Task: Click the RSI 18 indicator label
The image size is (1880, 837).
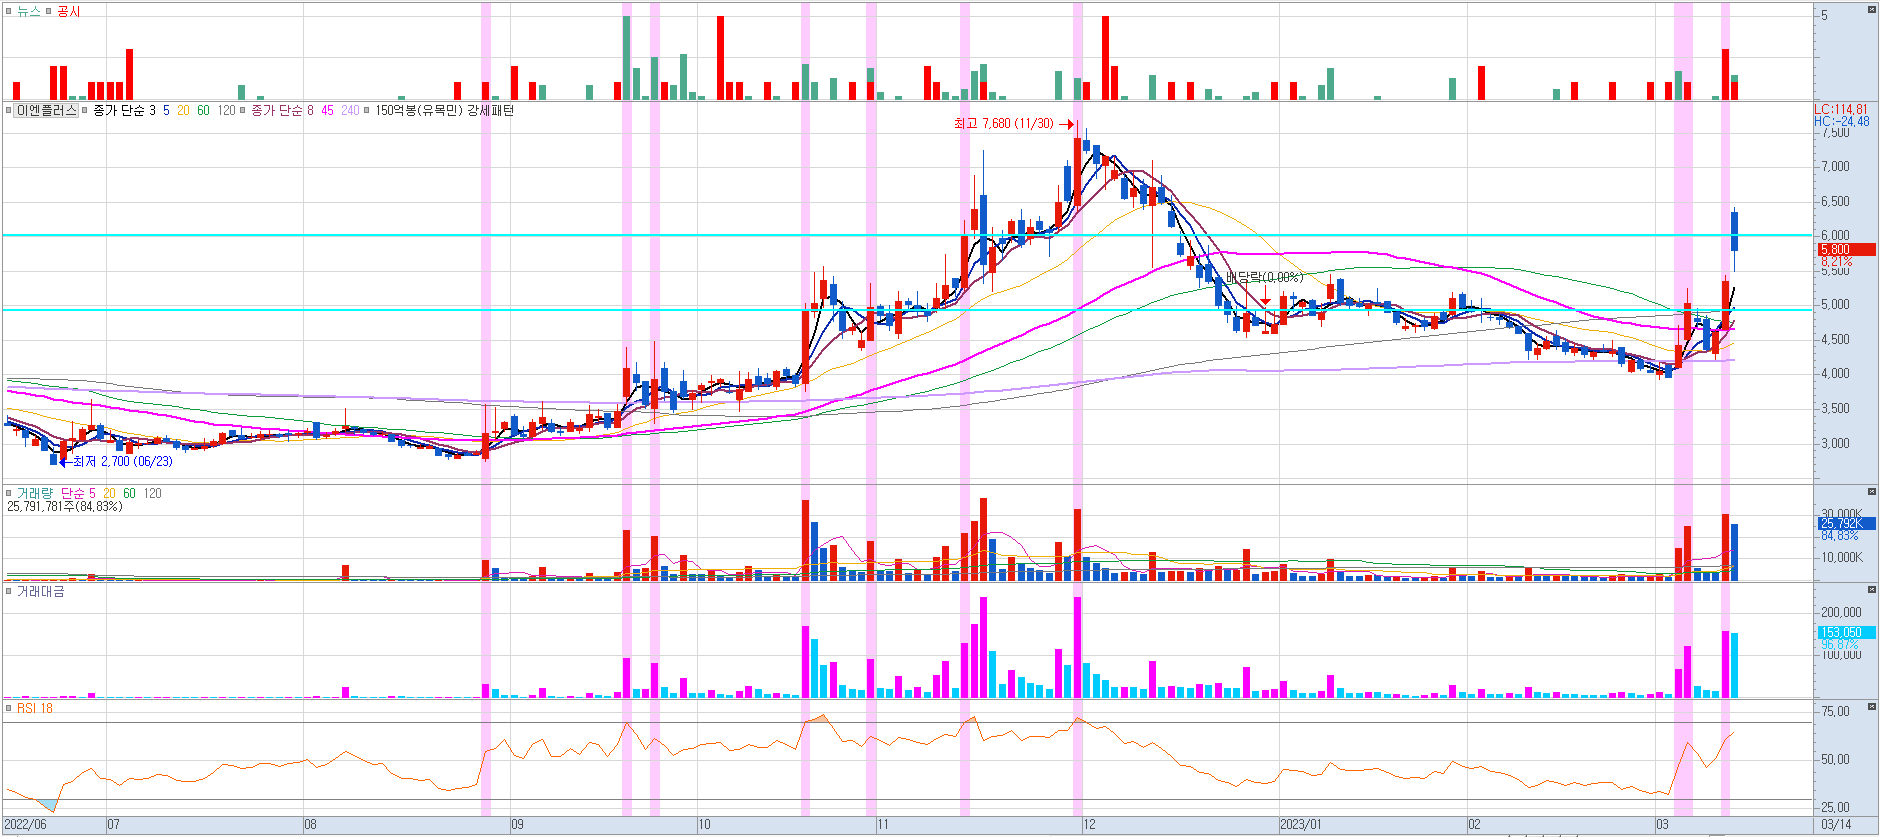Action: pos(35,708)
